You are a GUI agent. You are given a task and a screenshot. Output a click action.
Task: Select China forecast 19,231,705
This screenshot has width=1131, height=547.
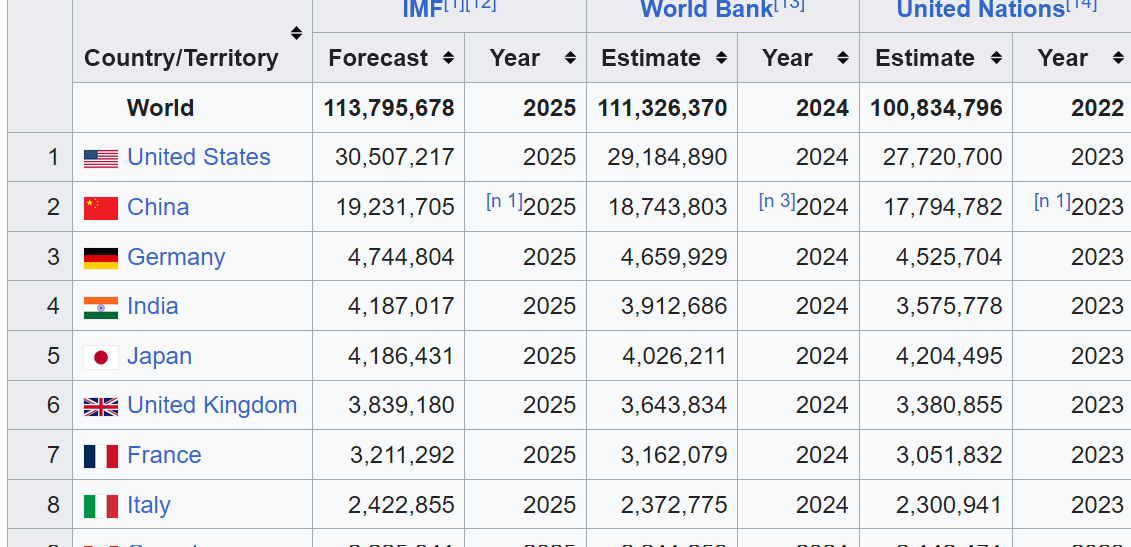point(395,206)
